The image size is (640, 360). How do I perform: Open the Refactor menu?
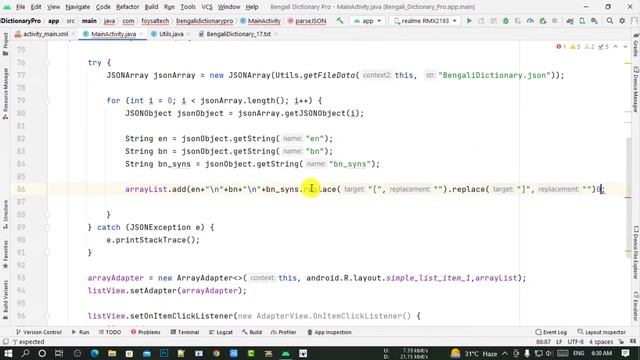point(127,7)
